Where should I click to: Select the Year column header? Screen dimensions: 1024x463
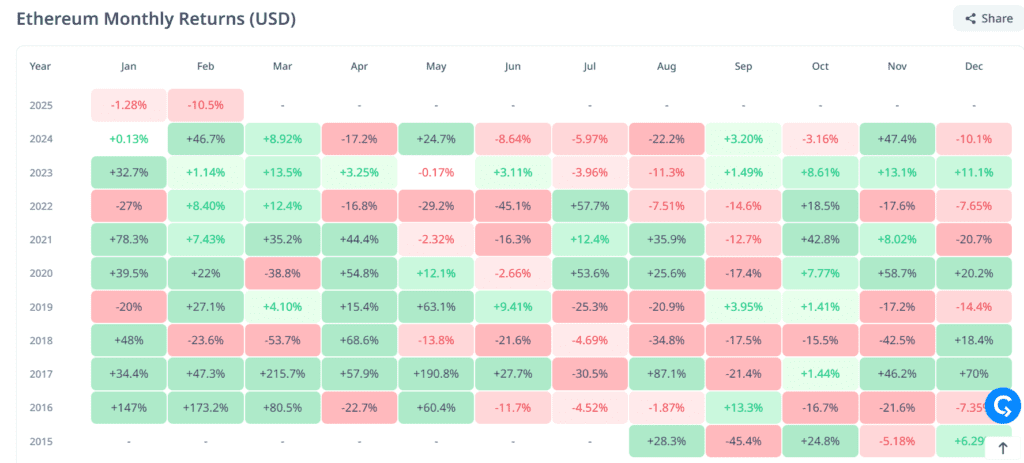[x=40, y=66]
